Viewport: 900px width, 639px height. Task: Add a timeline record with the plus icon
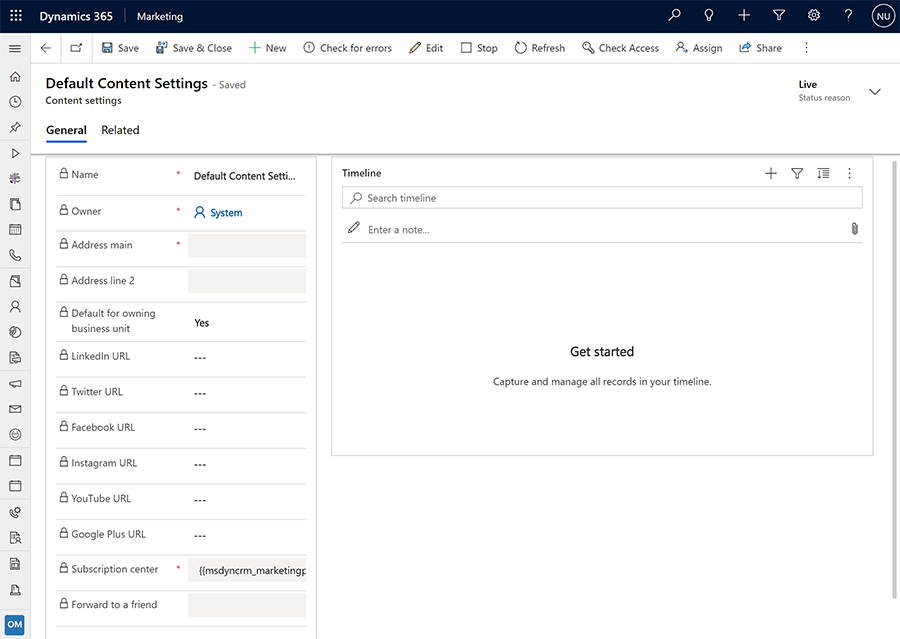[x=771, y=173]
